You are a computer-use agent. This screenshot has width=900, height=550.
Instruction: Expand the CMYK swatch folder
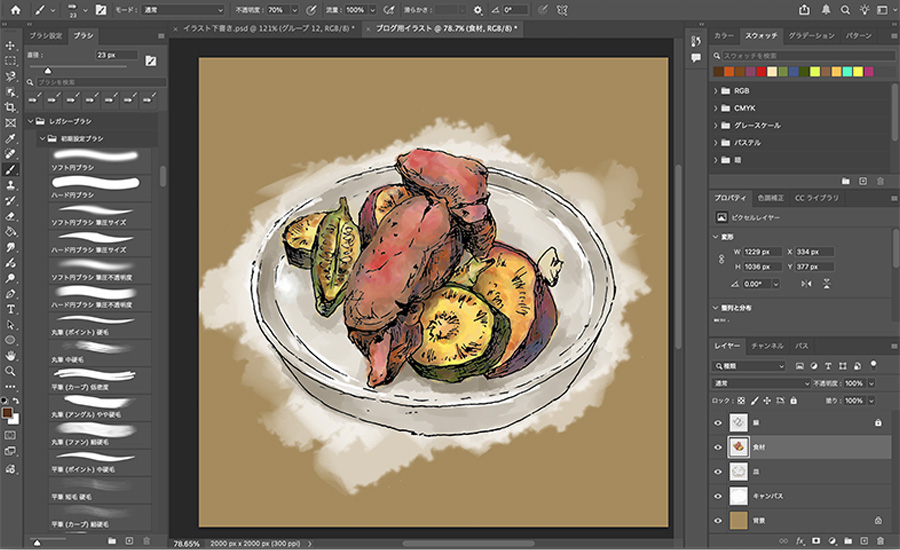[717, 108]
